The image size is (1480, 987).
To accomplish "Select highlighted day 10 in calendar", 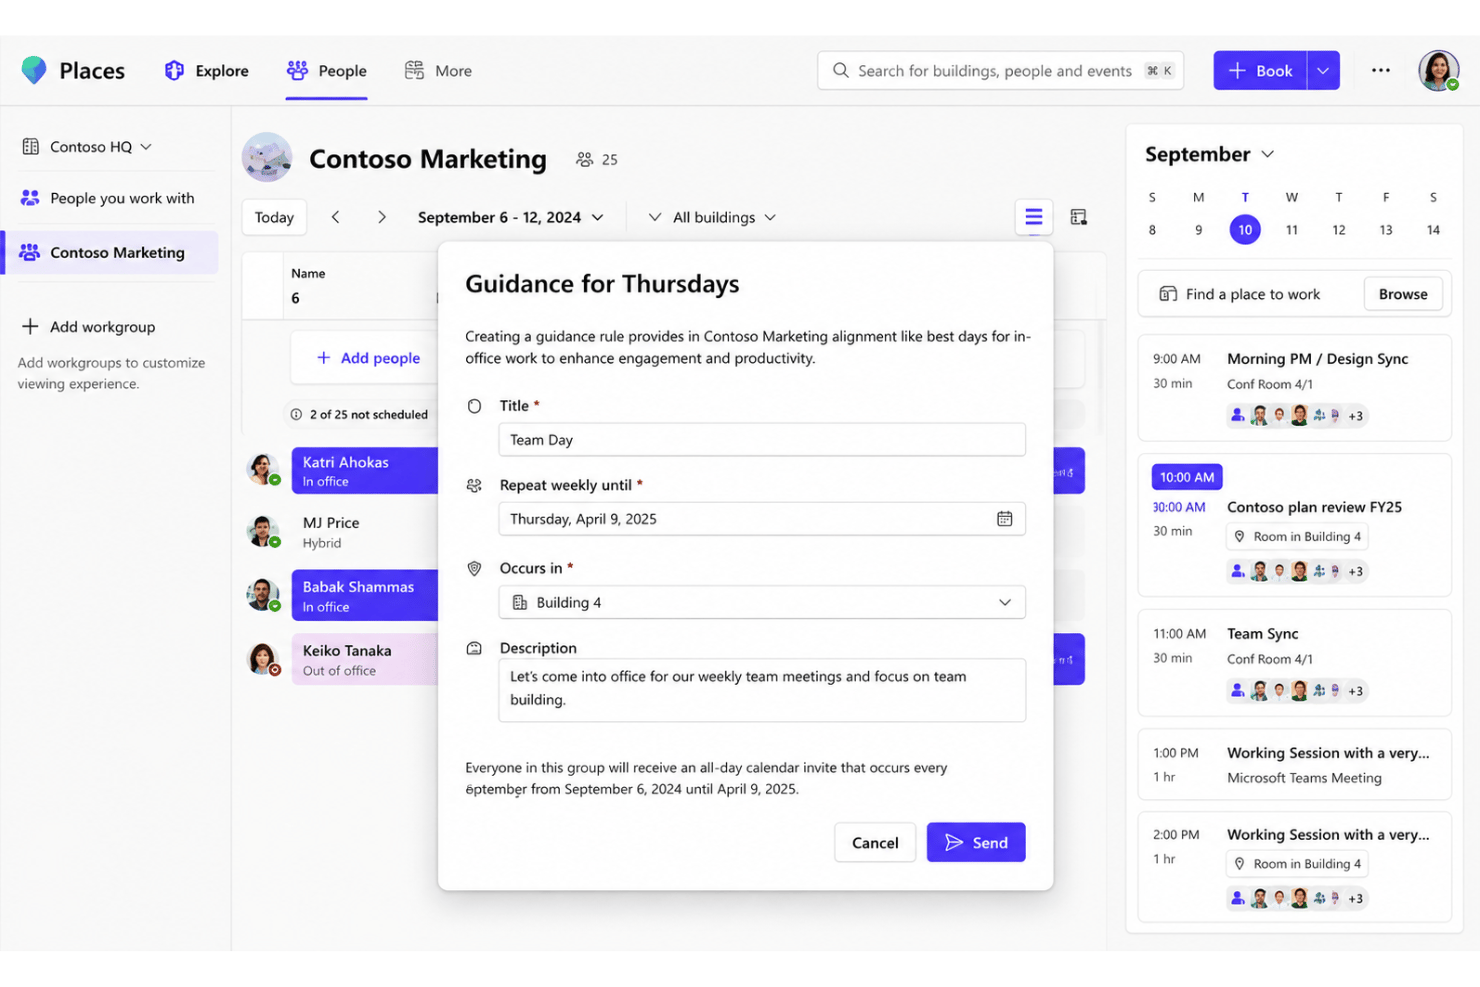I will [1245, 230].
